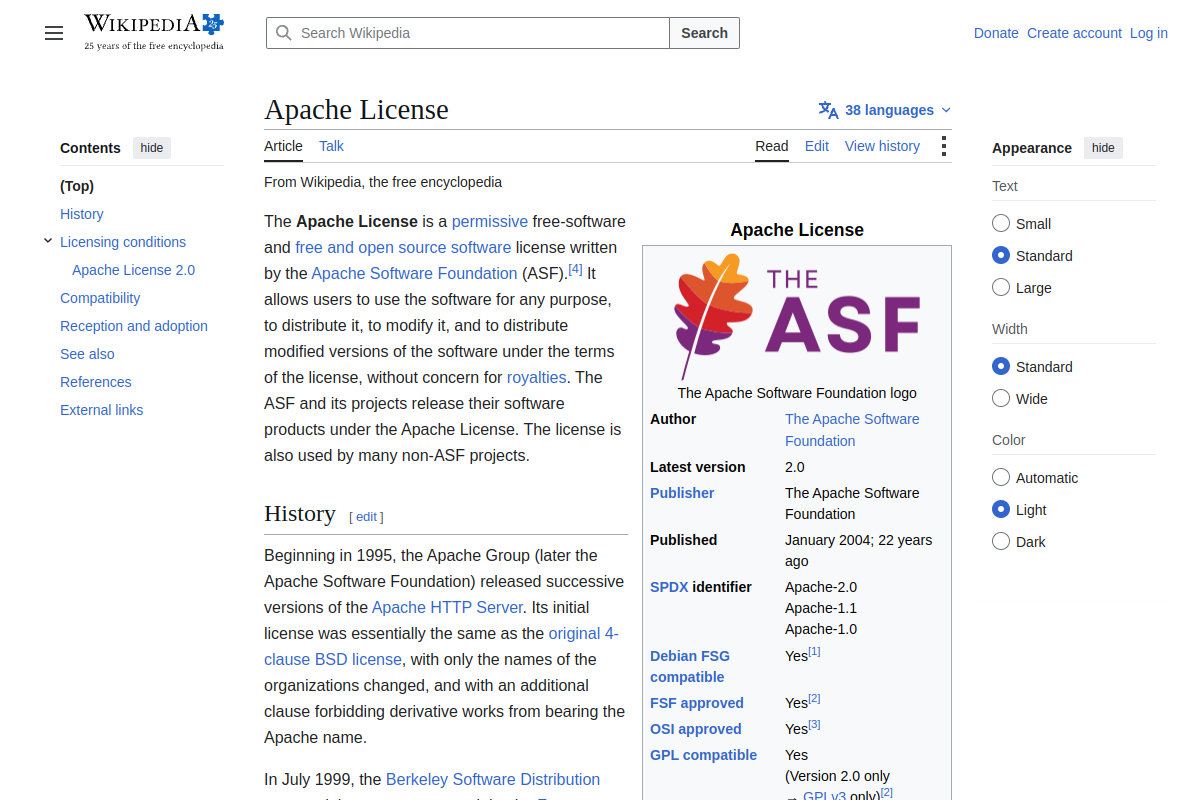The height and width of the screenshot is (800, 1200).
Task: Jump to External links in contents
Action: click(102, 410)
